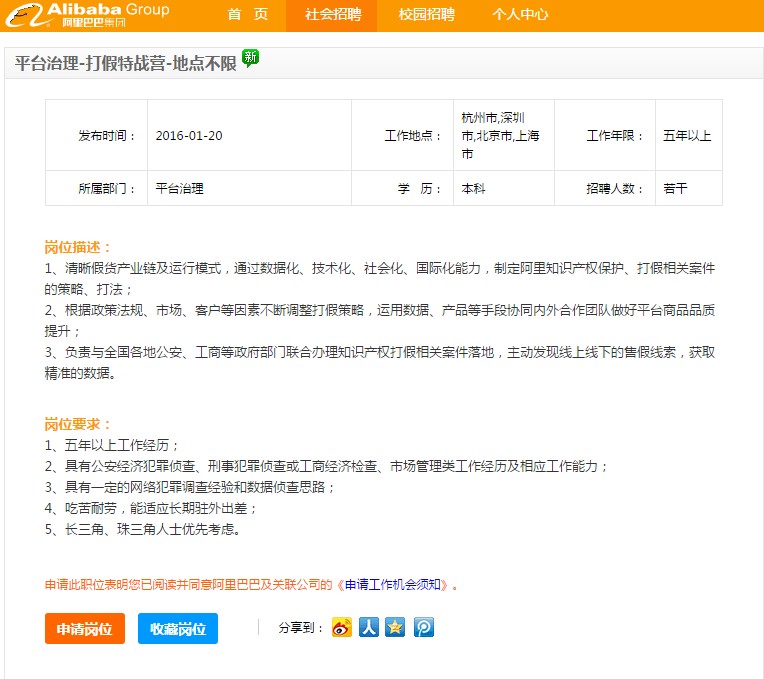
Task: Select the date 2016-01-20
Action: 189,135
